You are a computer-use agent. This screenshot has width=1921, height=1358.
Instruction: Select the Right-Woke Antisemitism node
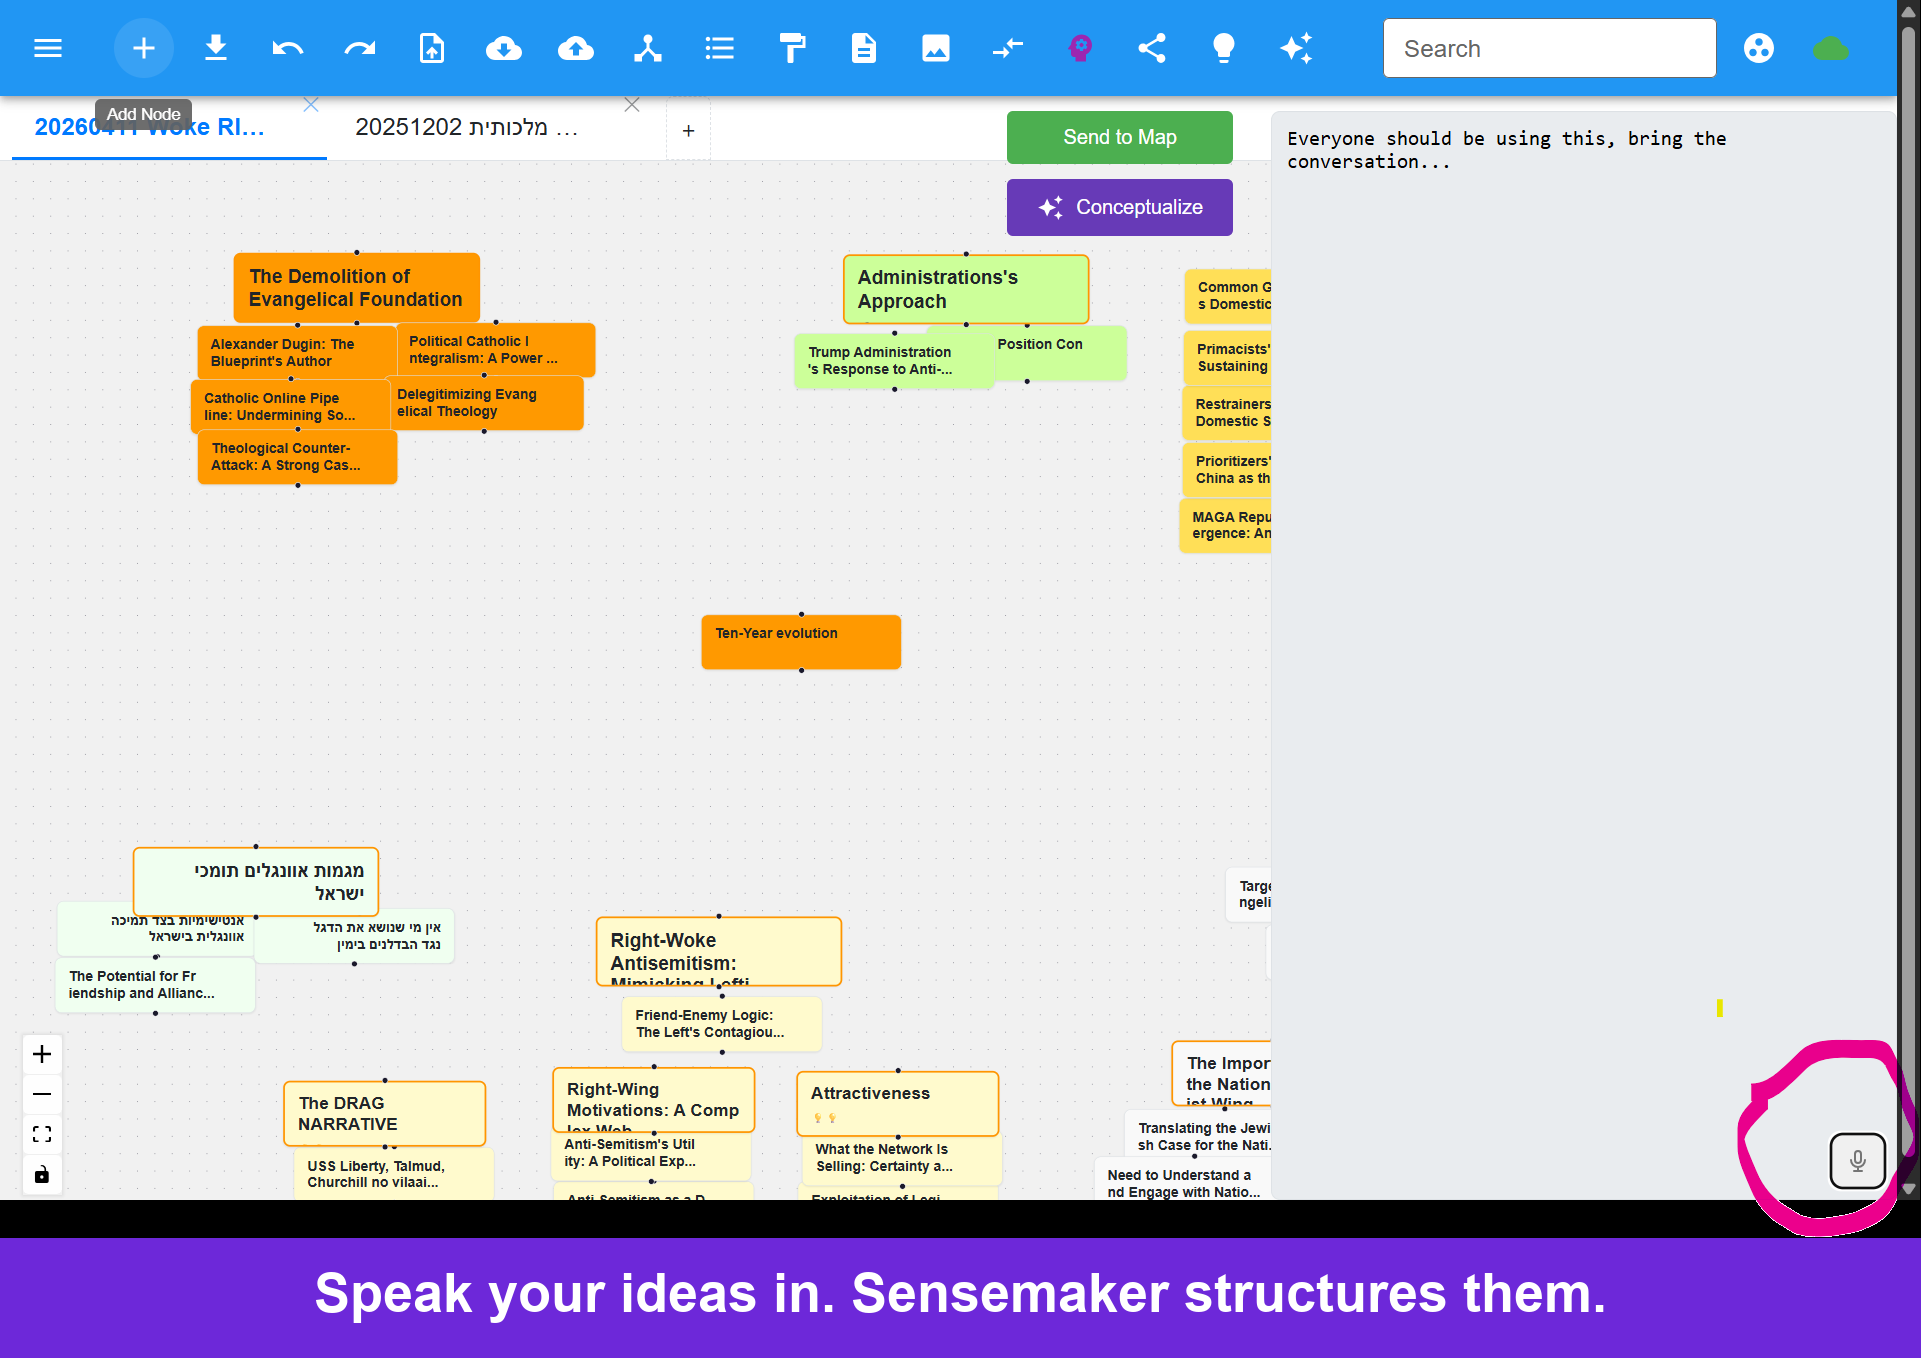(719, 951)
